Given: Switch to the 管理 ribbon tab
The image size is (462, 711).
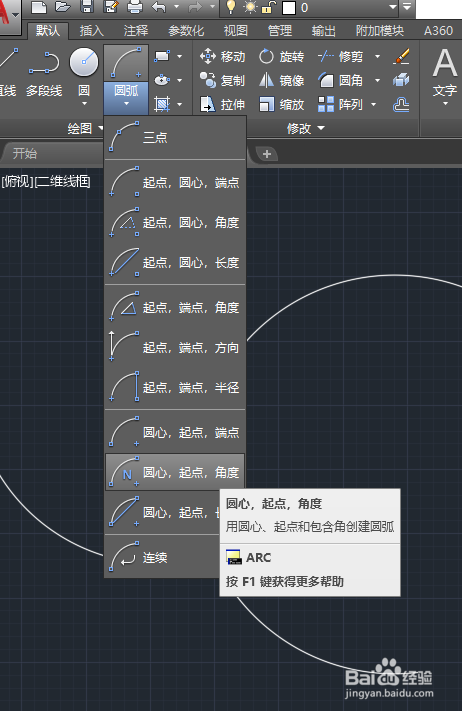Looking at the screenshot, I should [280, 30].
